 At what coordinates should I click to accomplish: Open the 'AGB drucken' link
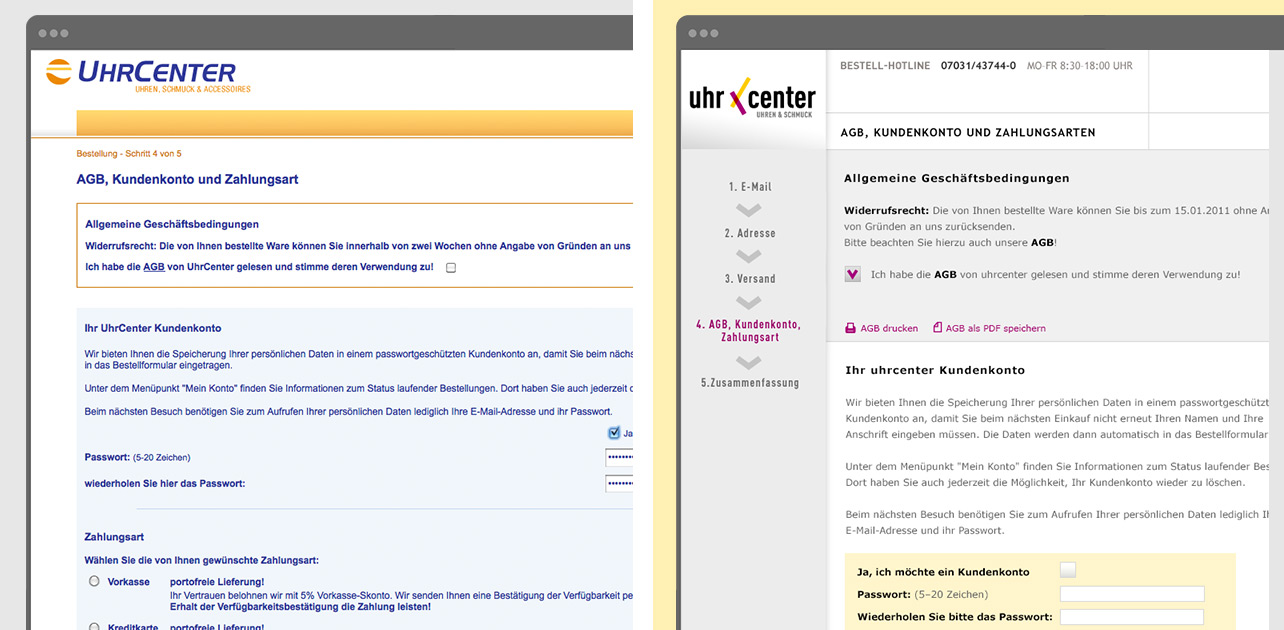(889, 328)
